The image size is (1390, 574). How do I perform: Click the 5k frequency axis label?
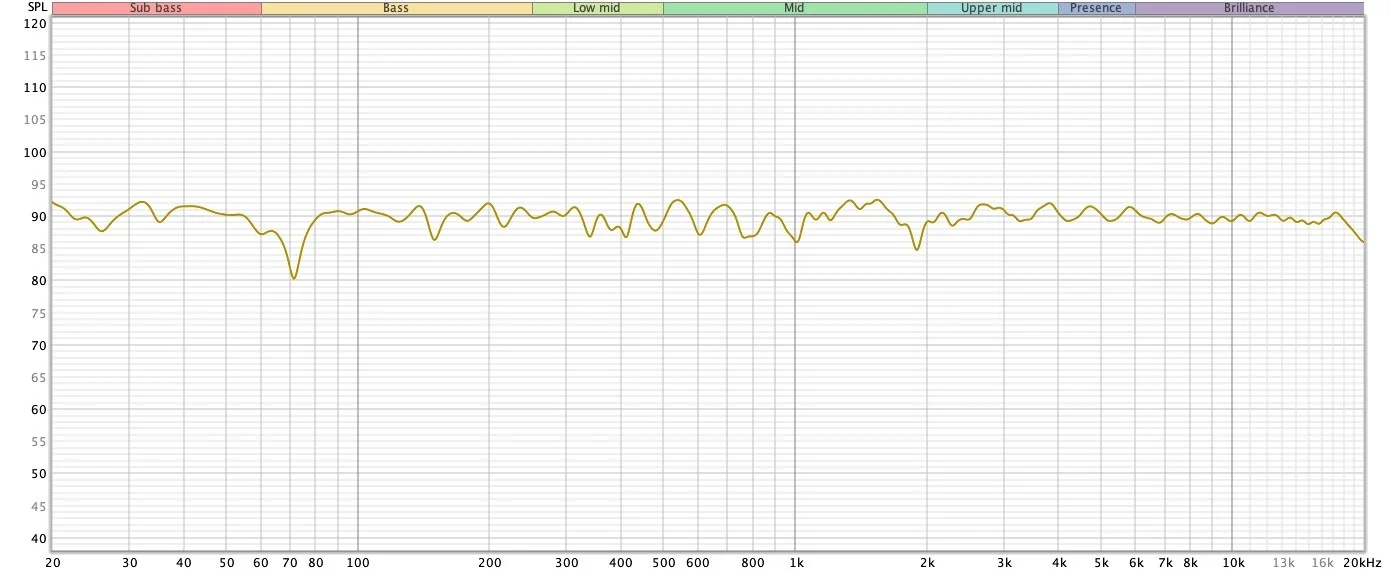pos(1101,563)
